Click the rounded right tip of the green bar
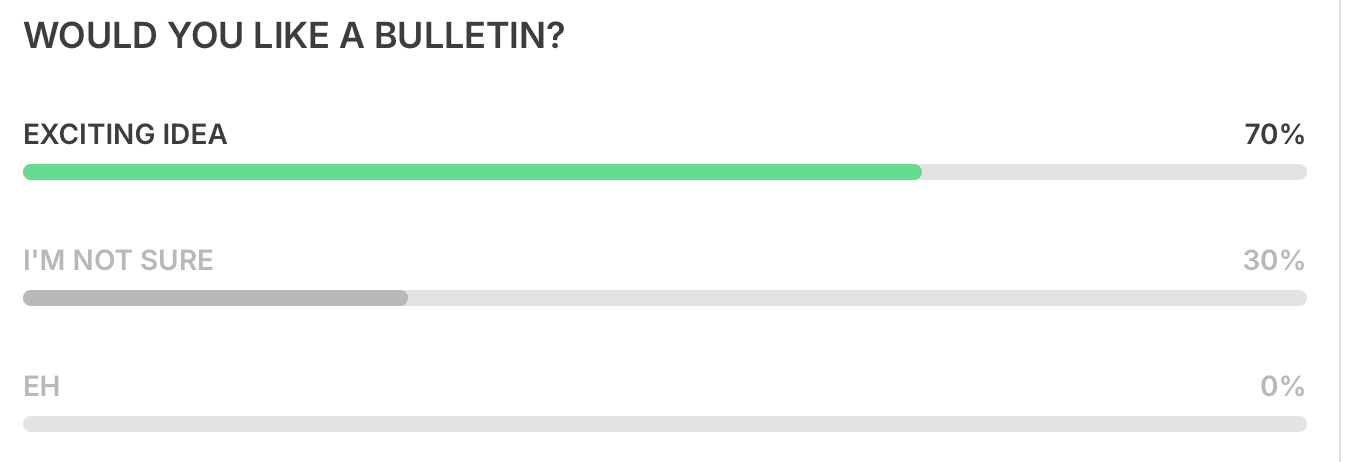This screenshot has width=1352, height=462. click(x=915, y=172)
